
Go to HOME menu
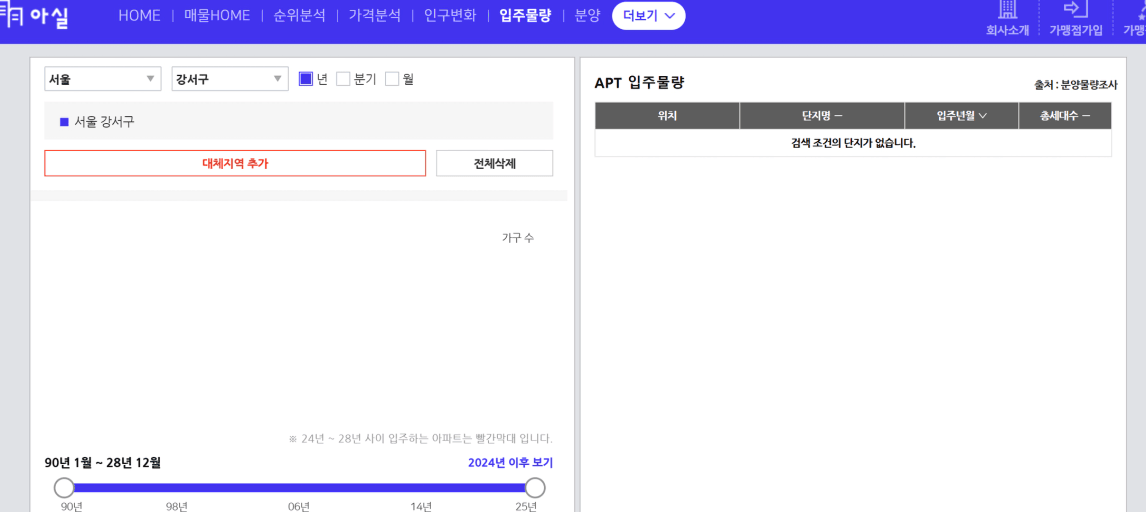140,15
